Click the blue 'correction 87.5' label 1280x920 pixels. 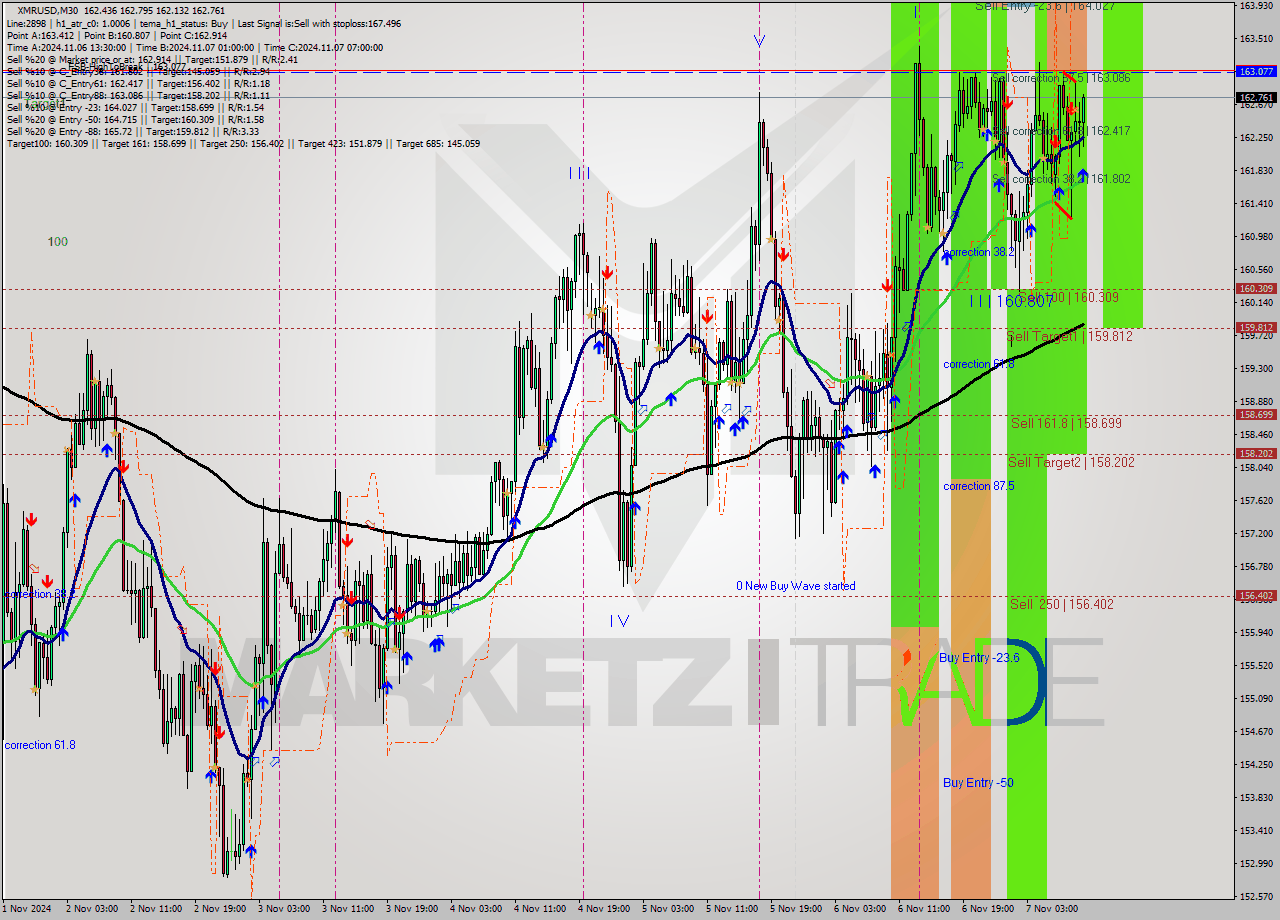click(979, 486)
